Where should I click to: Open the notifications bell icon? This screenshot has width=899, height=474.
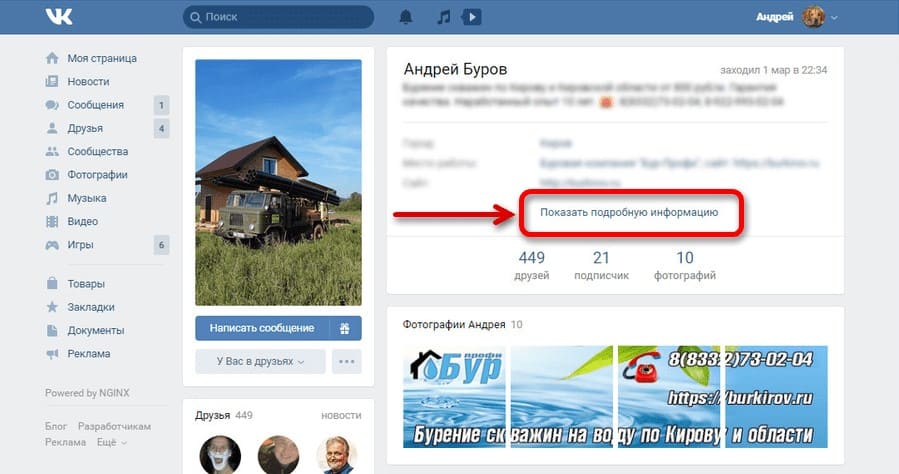point(406,17)
